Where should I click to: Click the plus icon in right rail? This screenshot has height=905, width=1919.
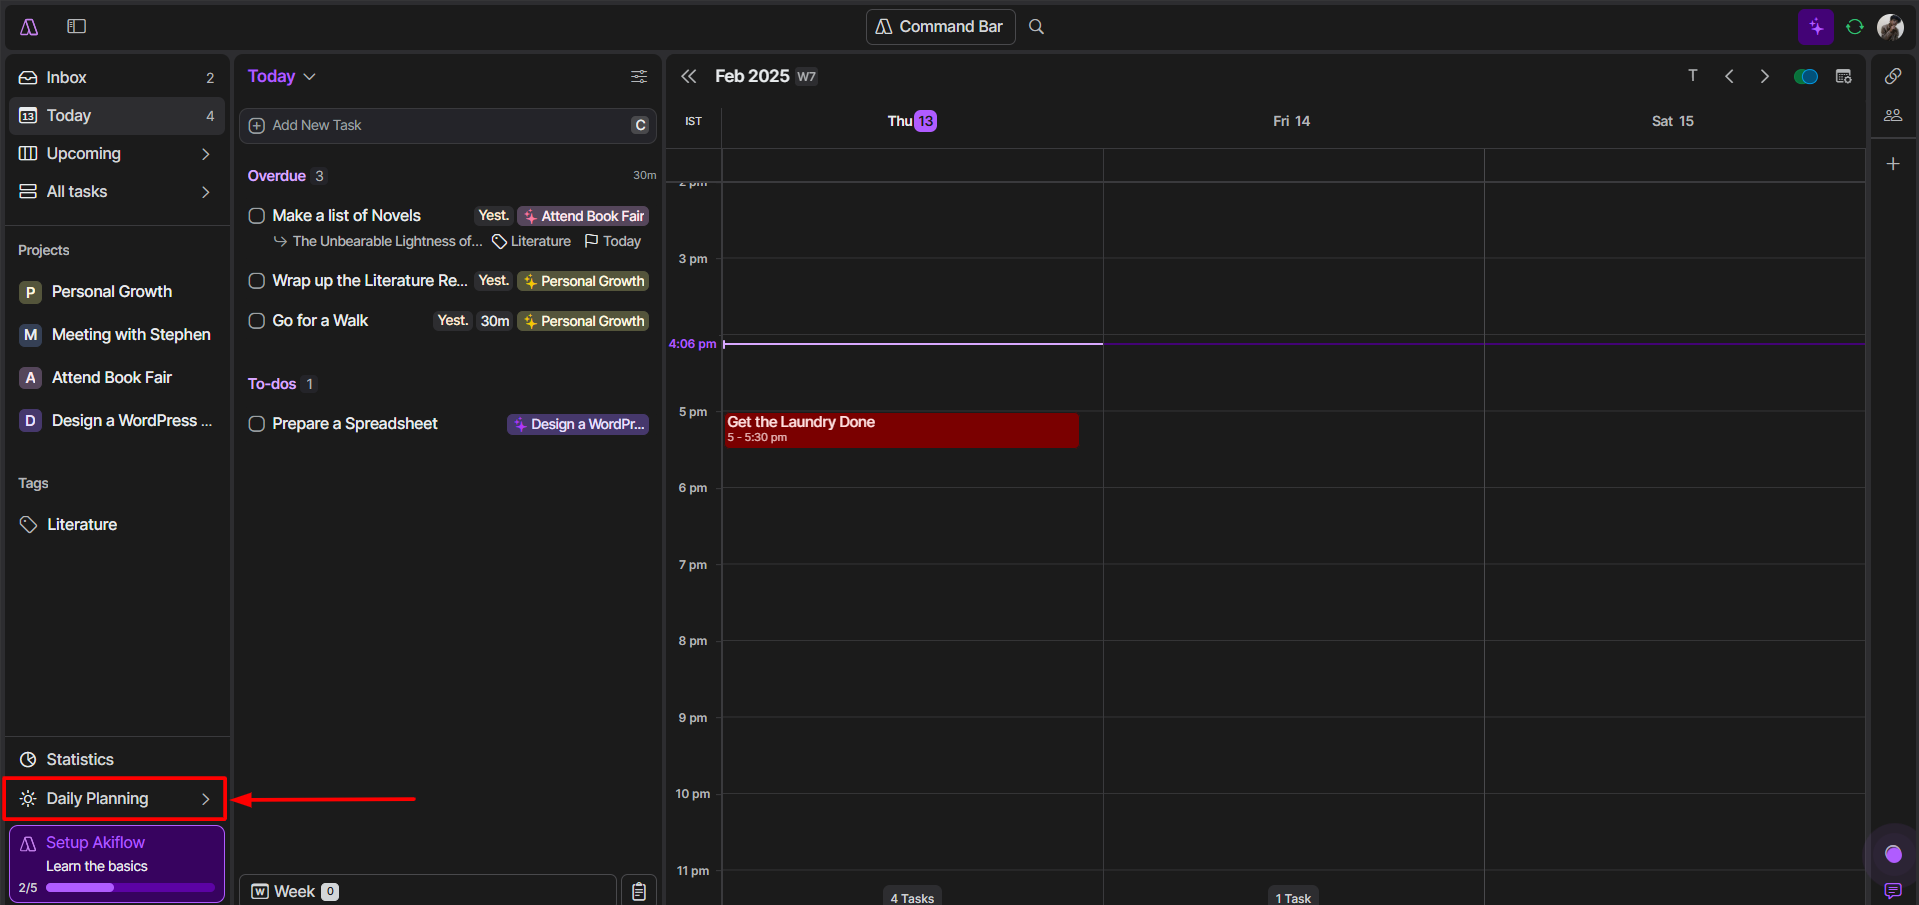[x=1893, y=164]
